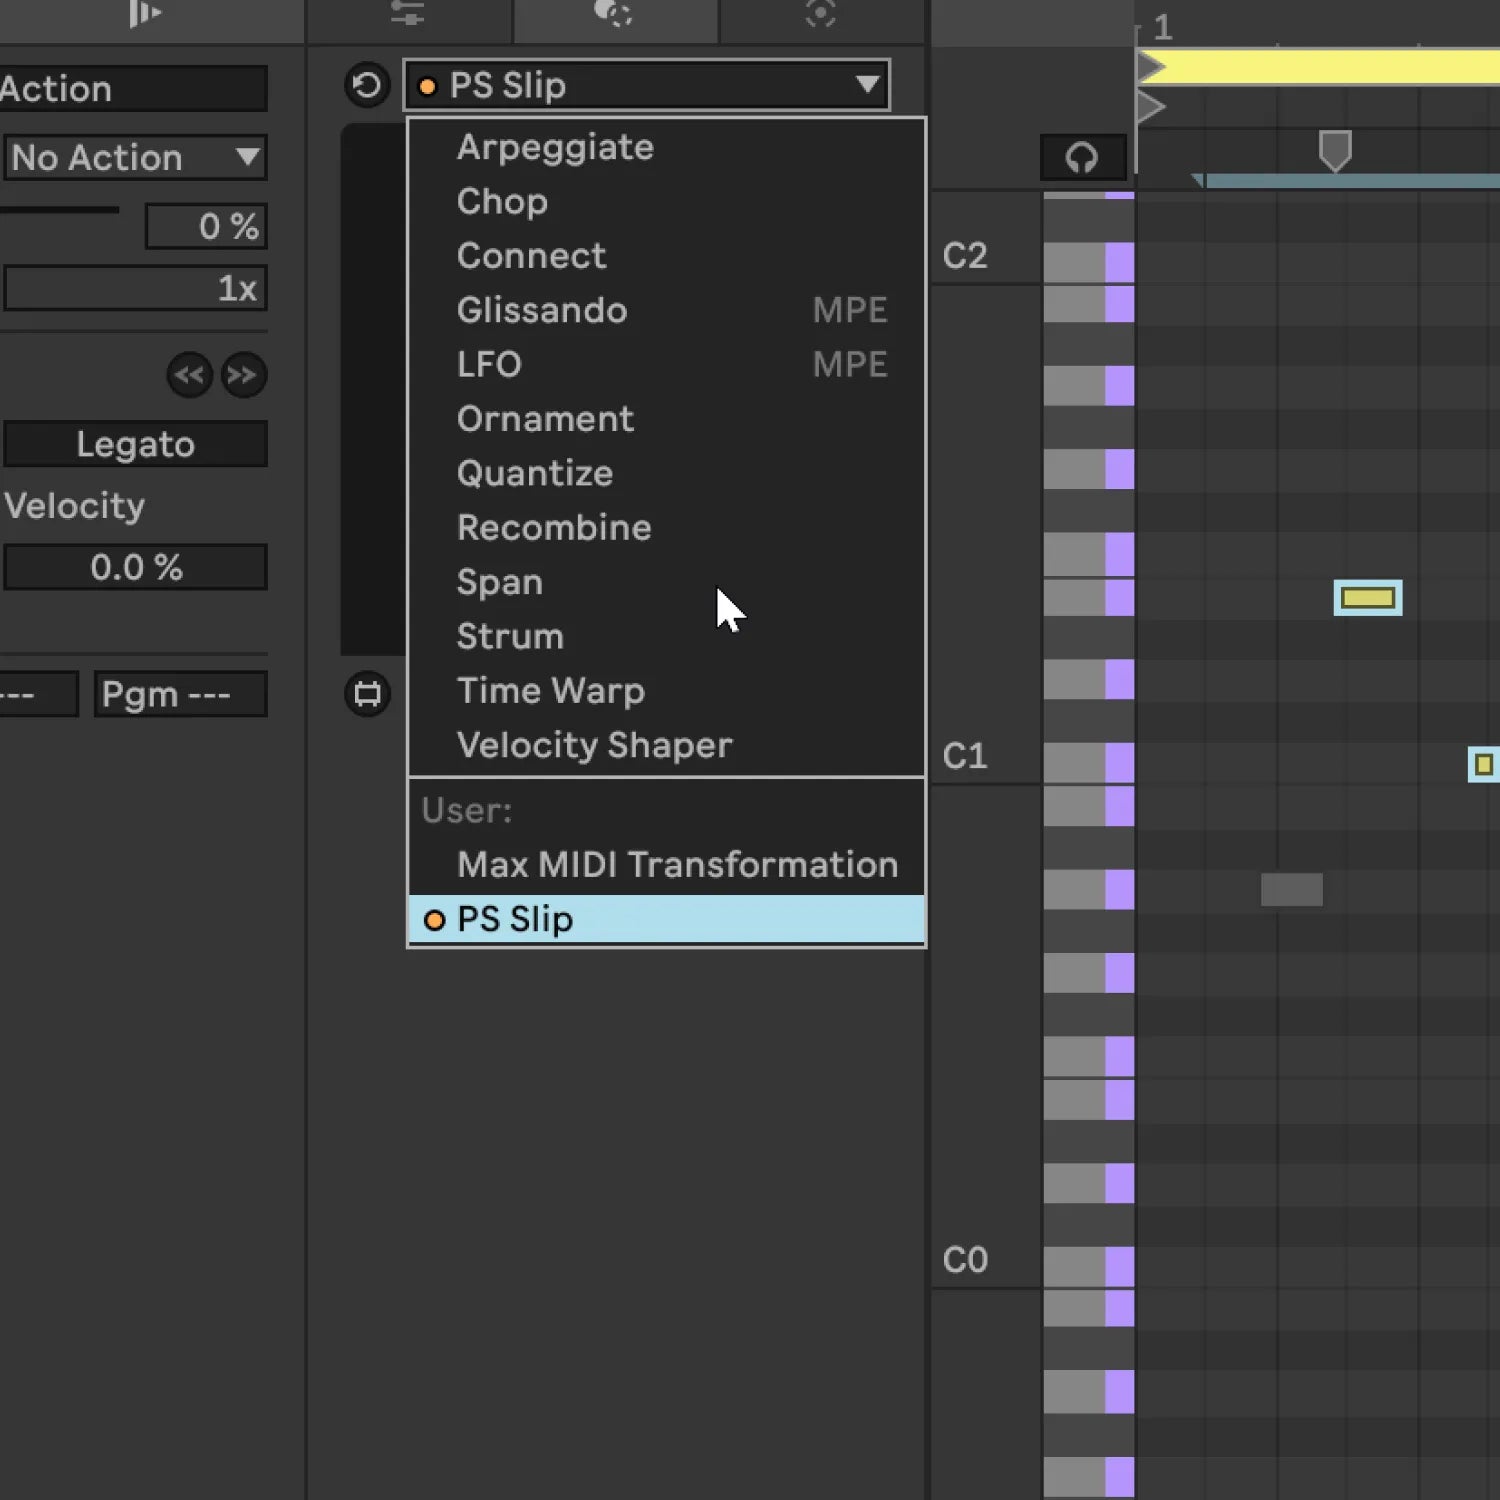Open the No Action follow dropdown

click(x=135, y=158)
